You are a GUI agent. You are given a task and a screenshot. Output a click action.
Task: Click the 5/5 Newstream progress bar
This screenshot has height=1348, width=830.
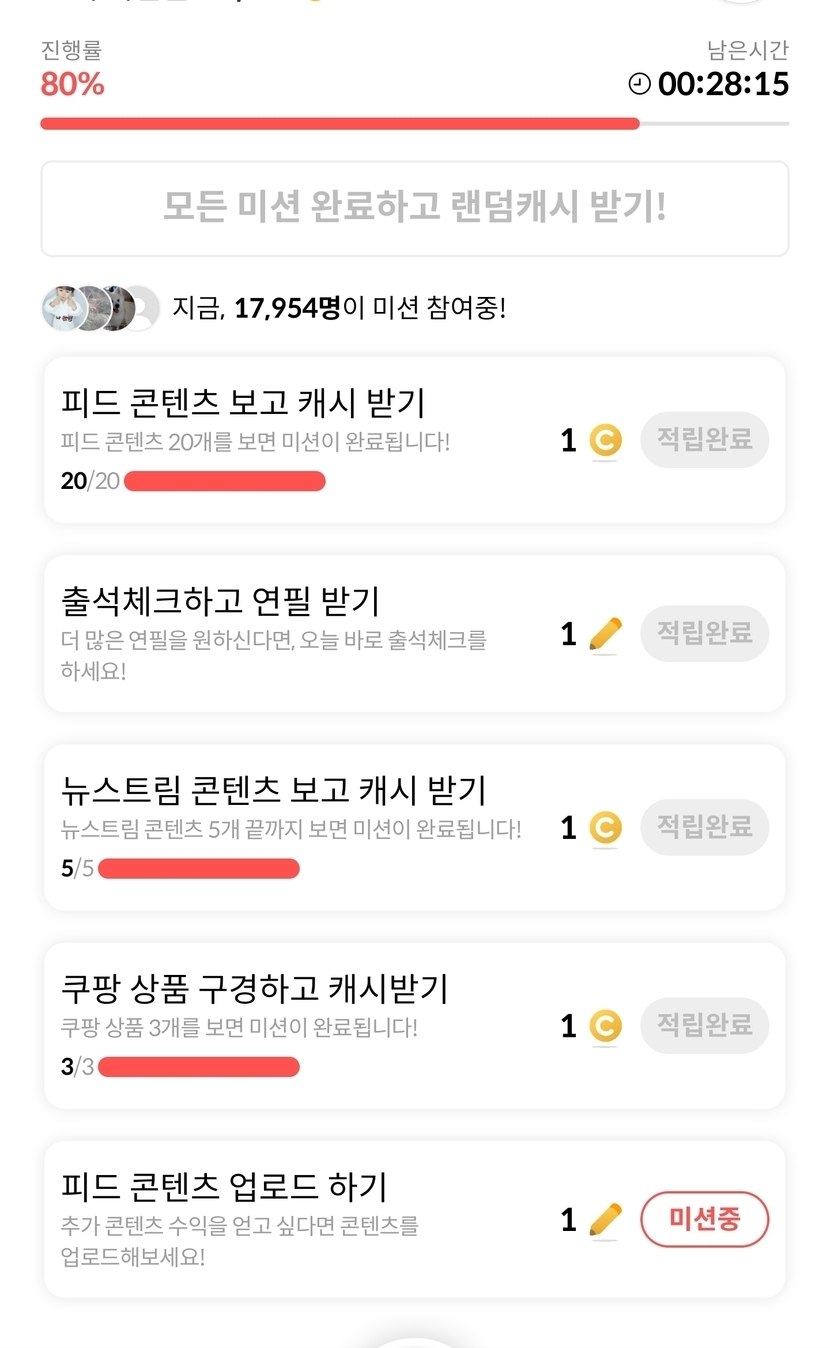point(198,868)
